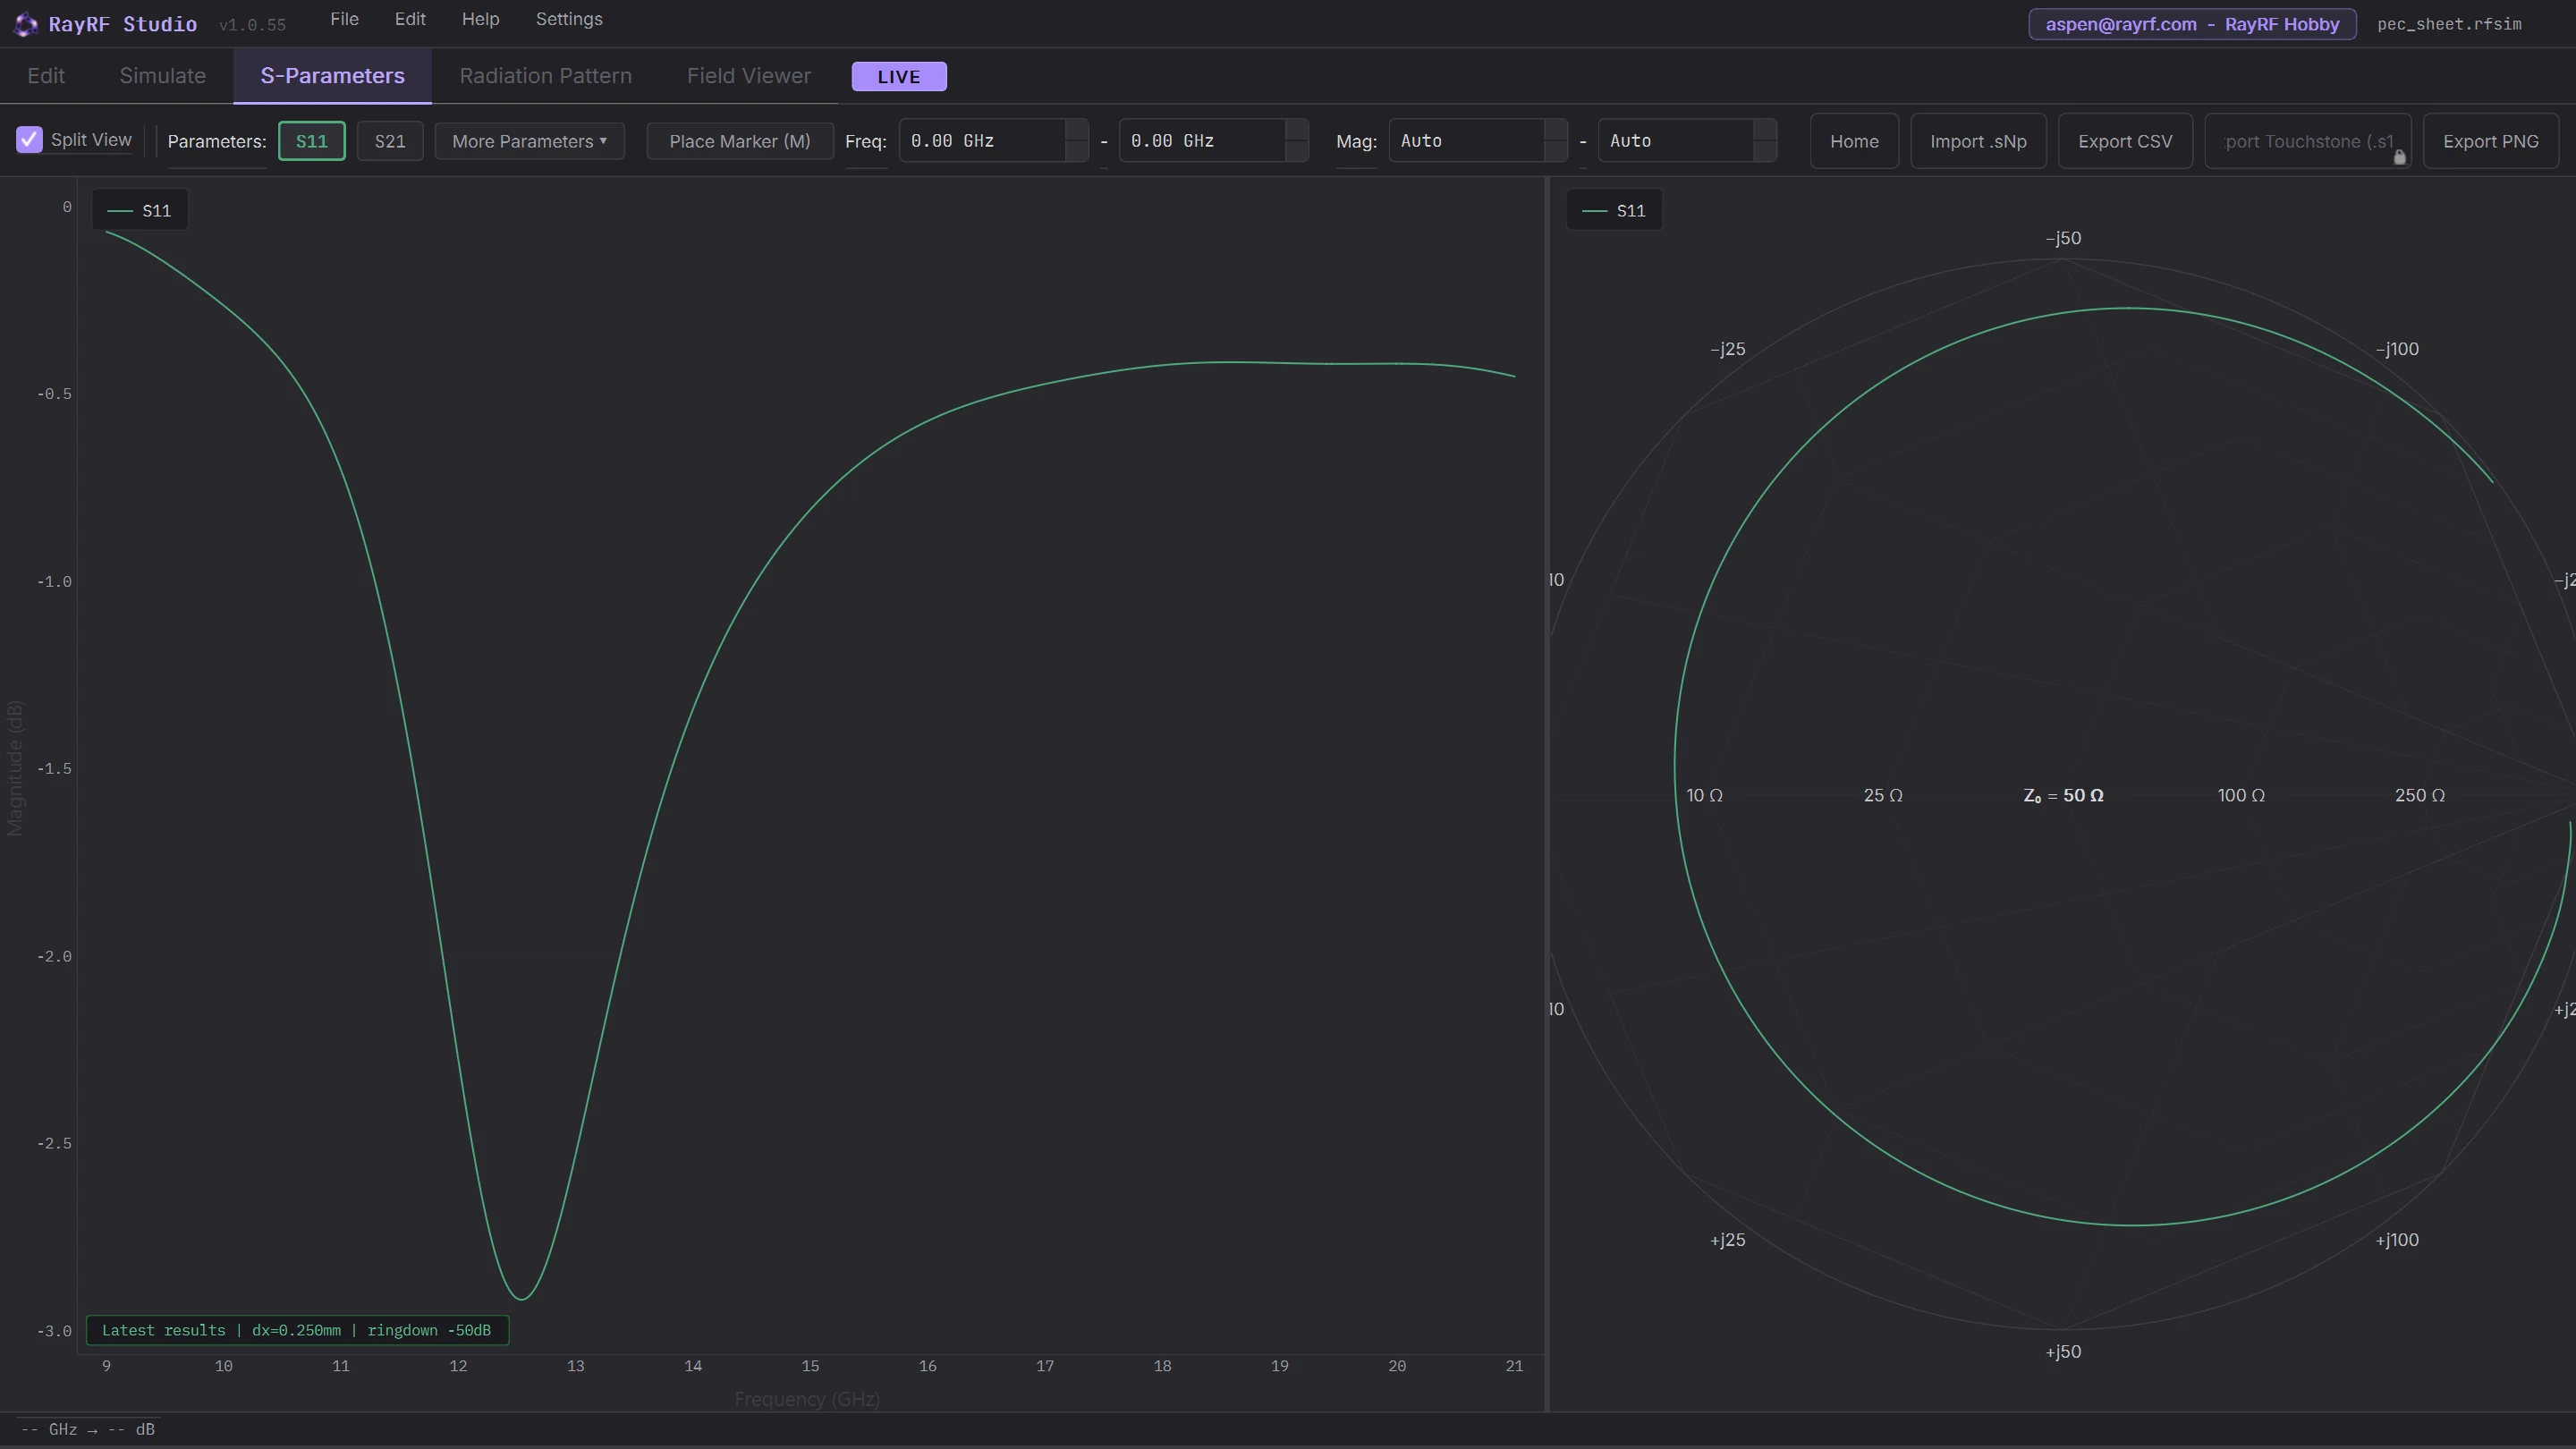Toggle the Split View checkbox

pos(29,140)
